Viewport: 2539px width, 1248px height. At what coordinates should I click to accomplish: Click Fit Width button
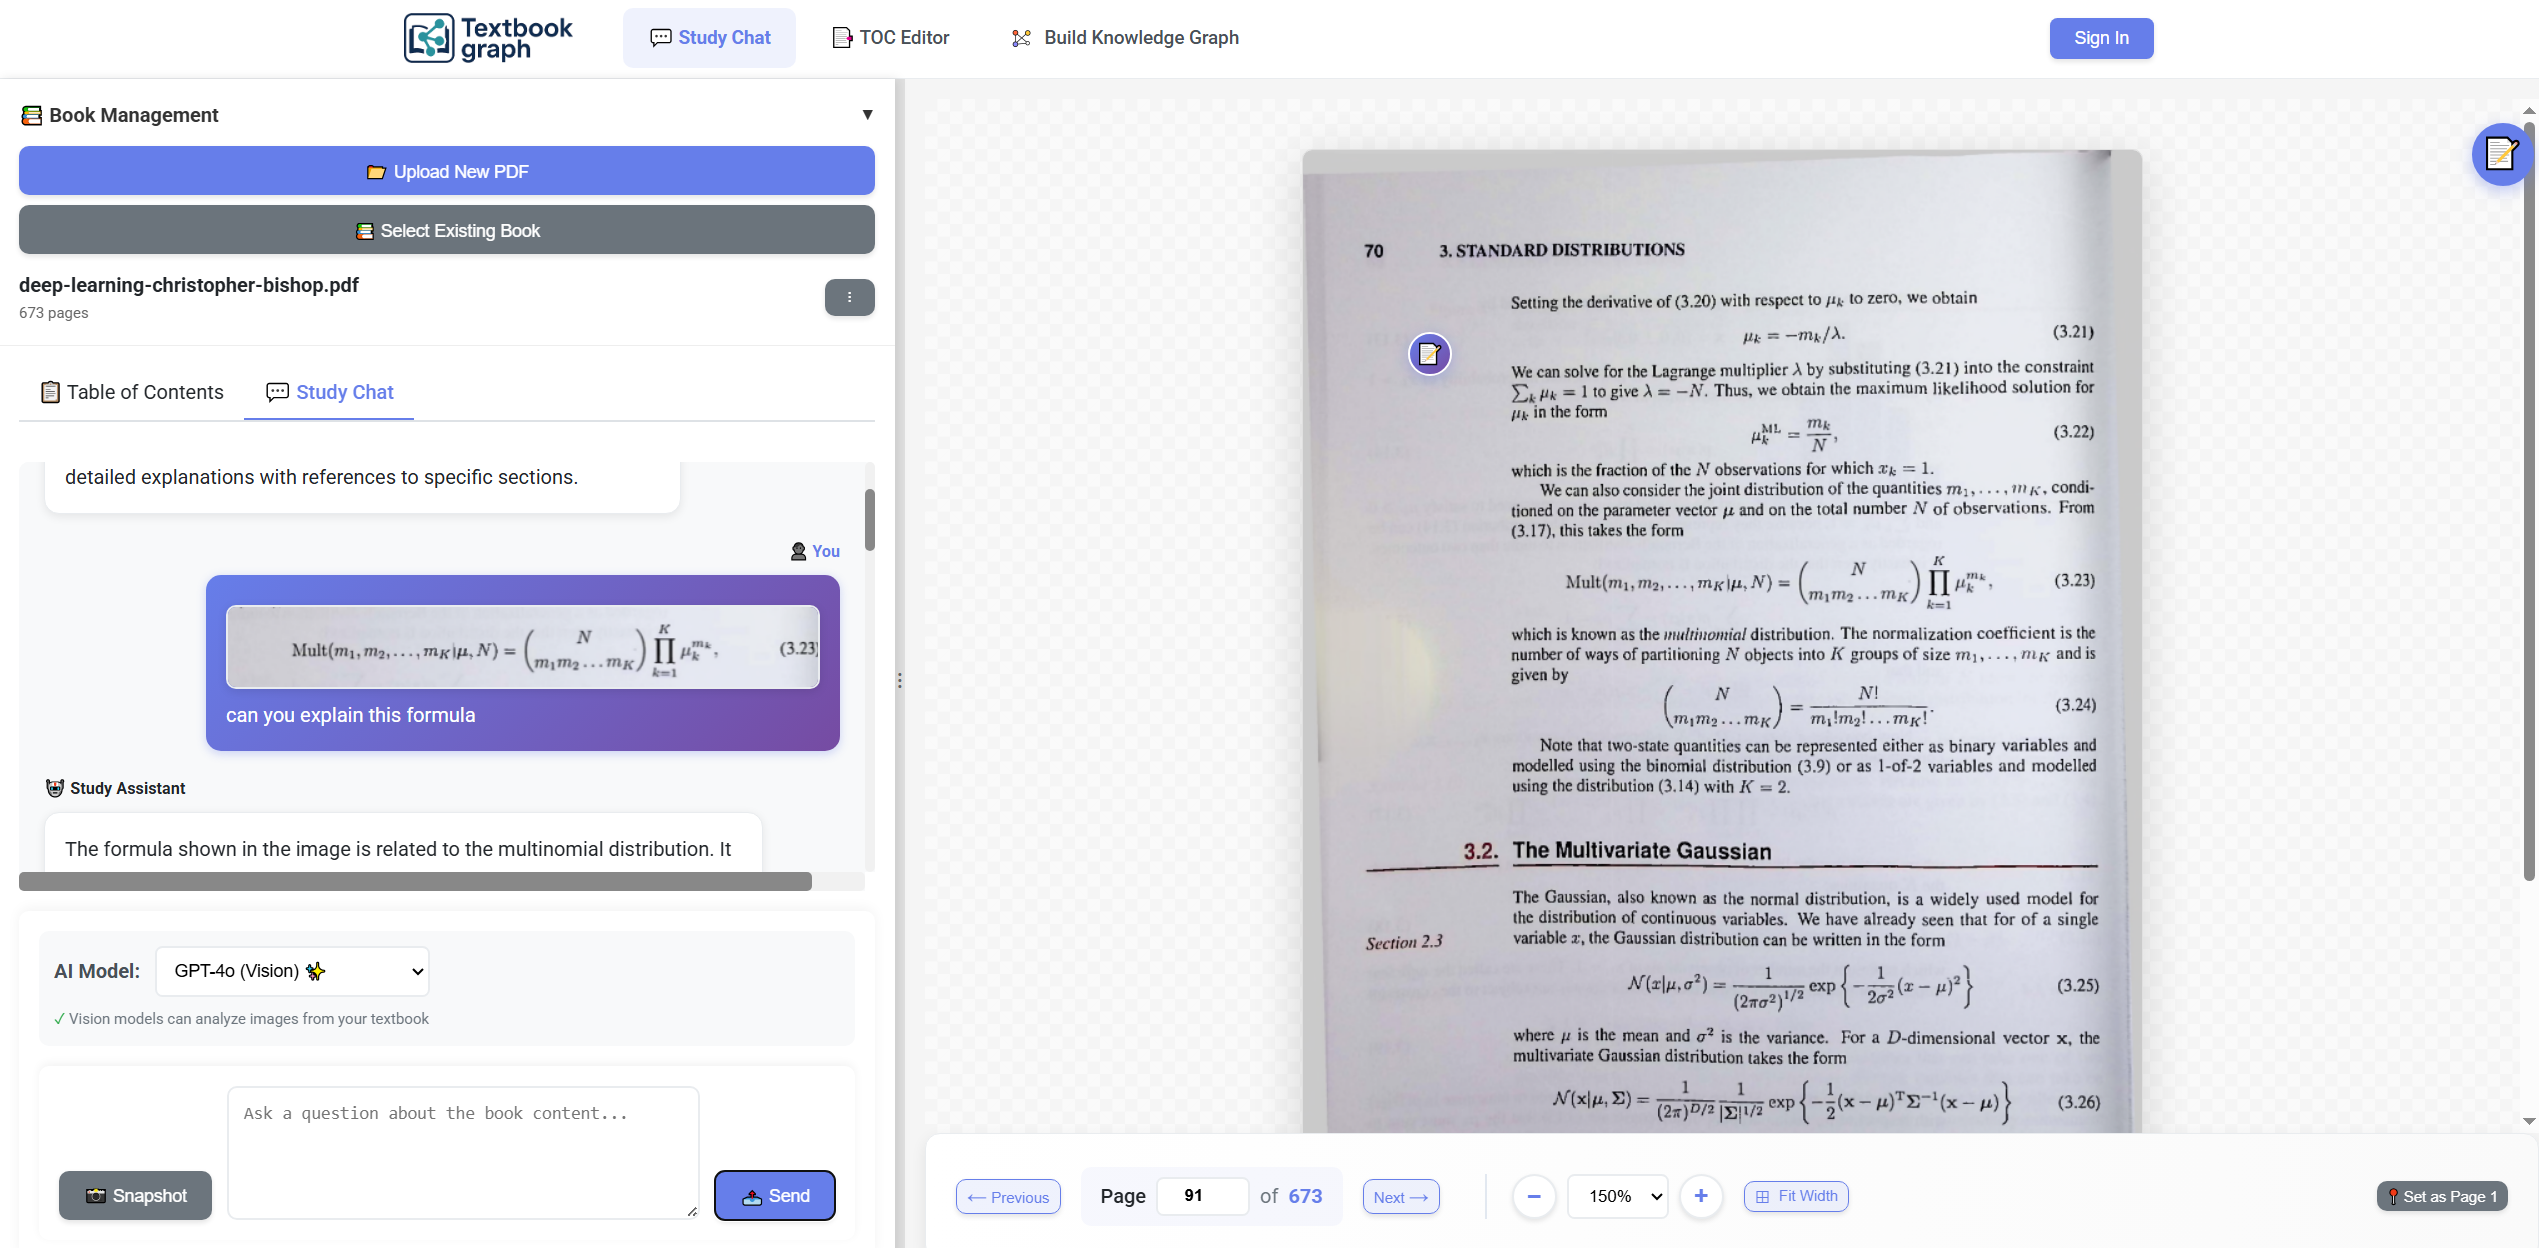coord(1796,1196)
